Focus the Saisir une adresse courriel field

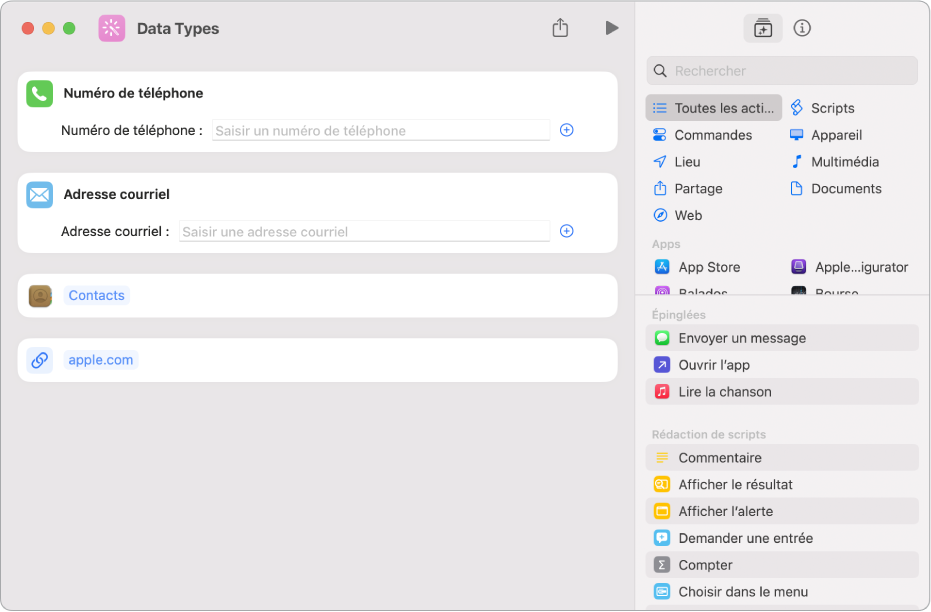[364, 232]
